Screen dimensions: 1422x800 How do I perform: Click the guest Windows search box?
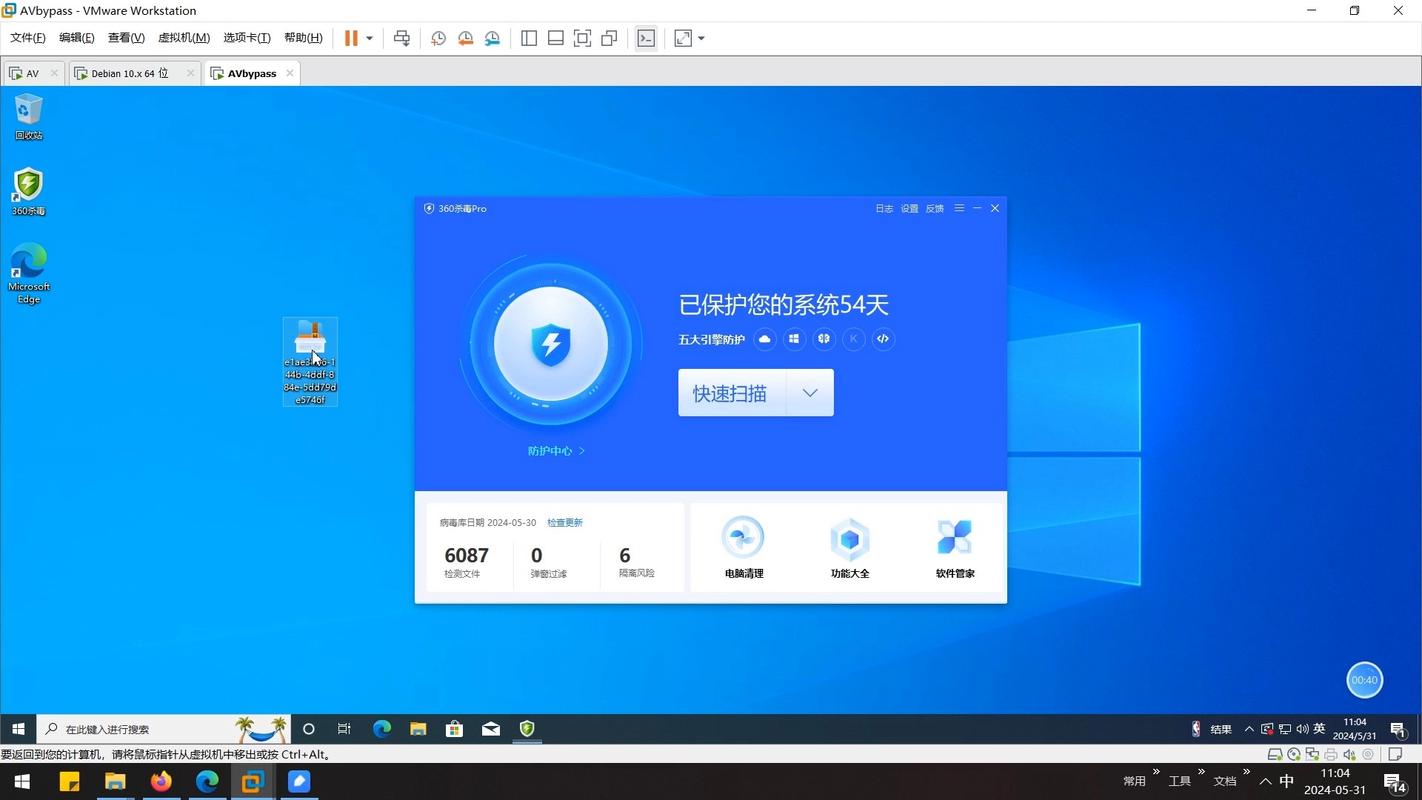[150, 729]
